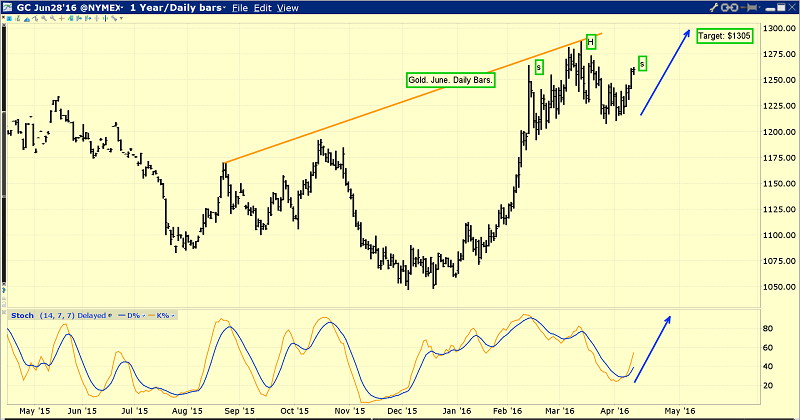Close the small x beside the toolbar
800x420 pixels.
click(3, 17)
